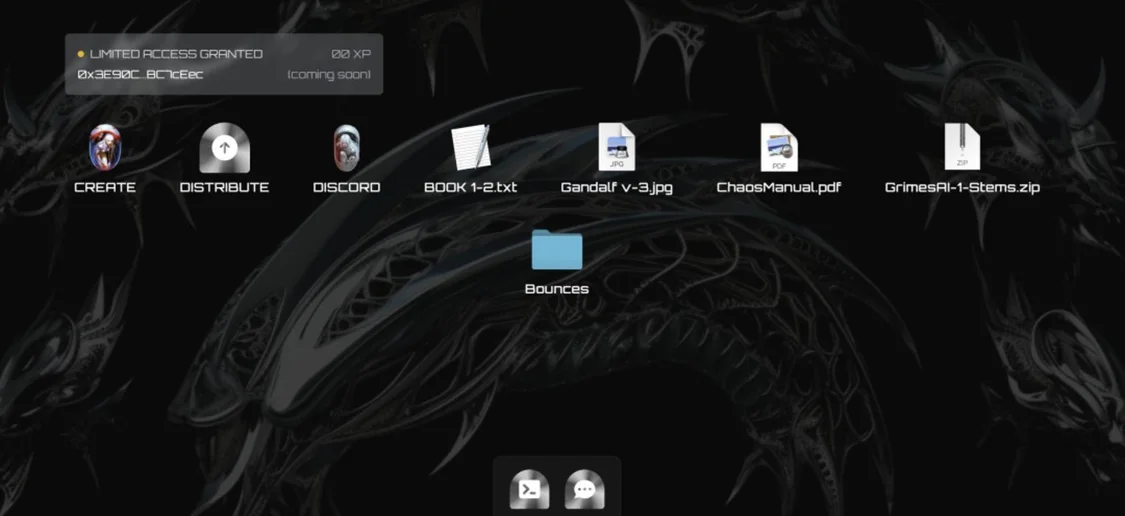Open the chat bubble icon in the dock

coord(585,489)
